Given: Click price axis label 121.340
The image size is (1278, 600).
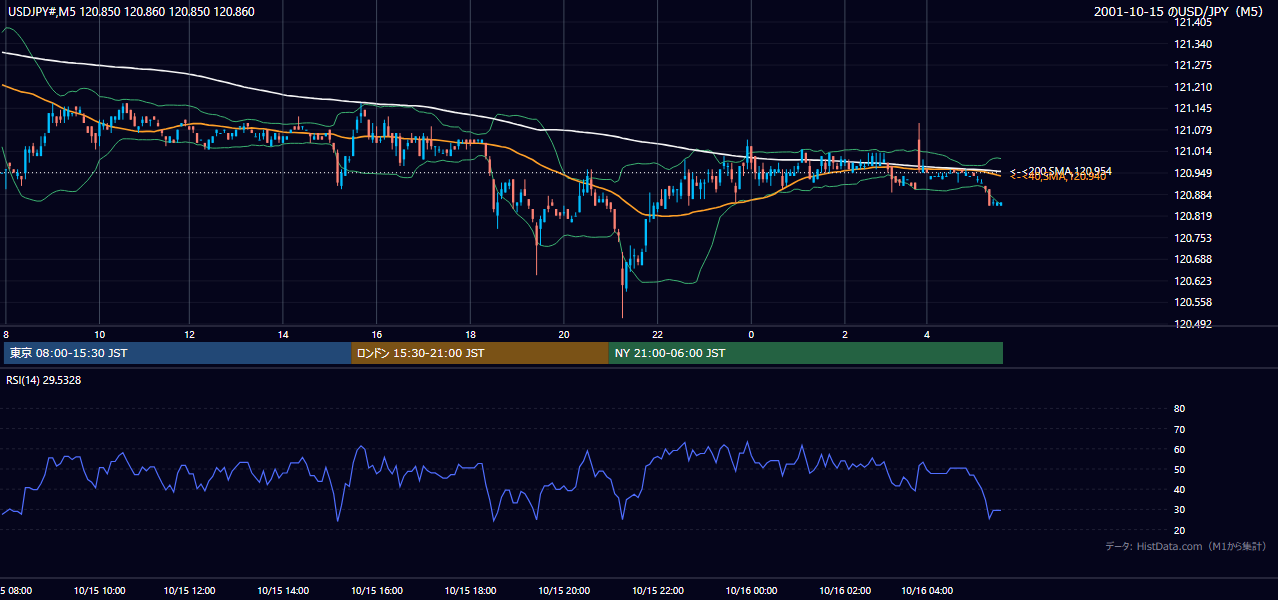Looking at the screenshot, I should click(1192, 44).
